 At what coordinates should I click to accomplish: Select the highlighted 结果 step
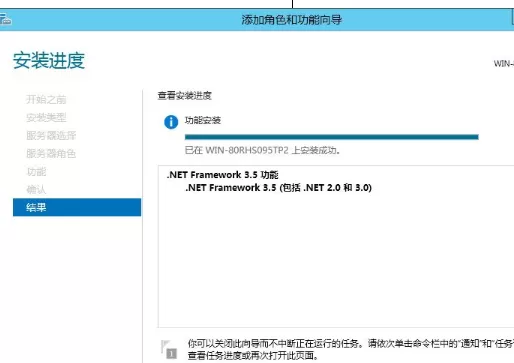(77, 207)
